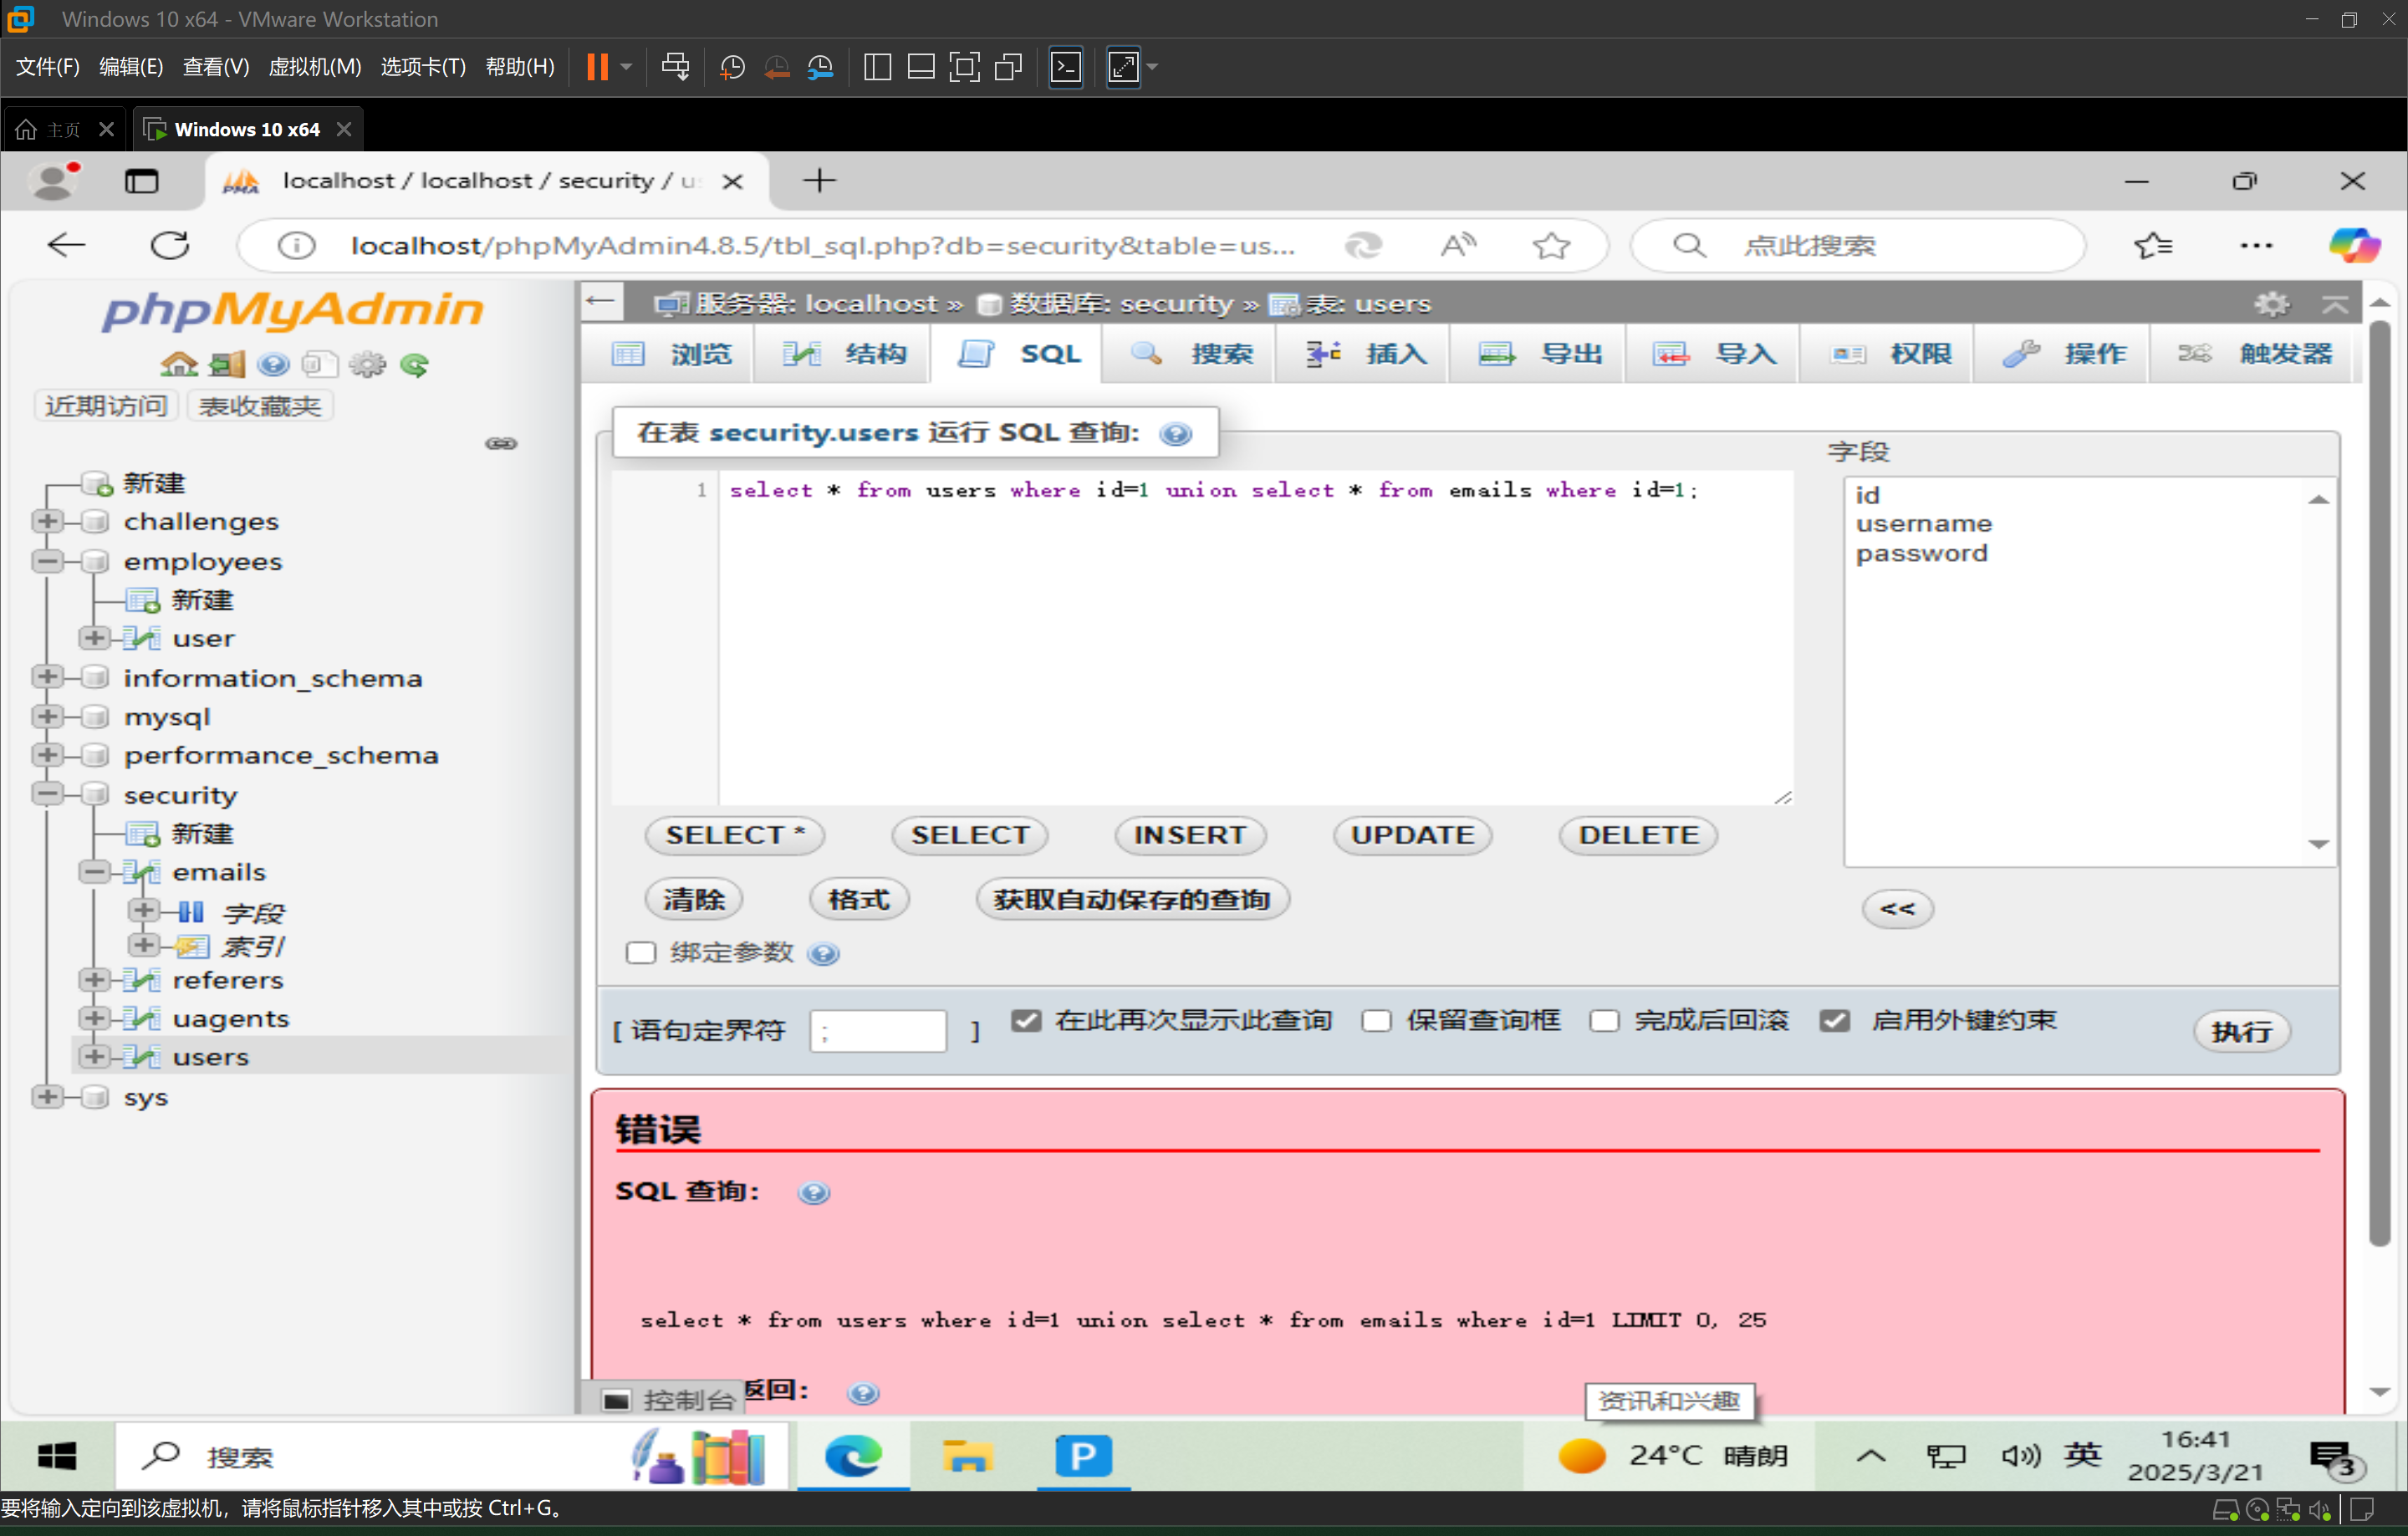Check 保留查询框 checkbox

pyautogui.click(x=1376, y=1021)
